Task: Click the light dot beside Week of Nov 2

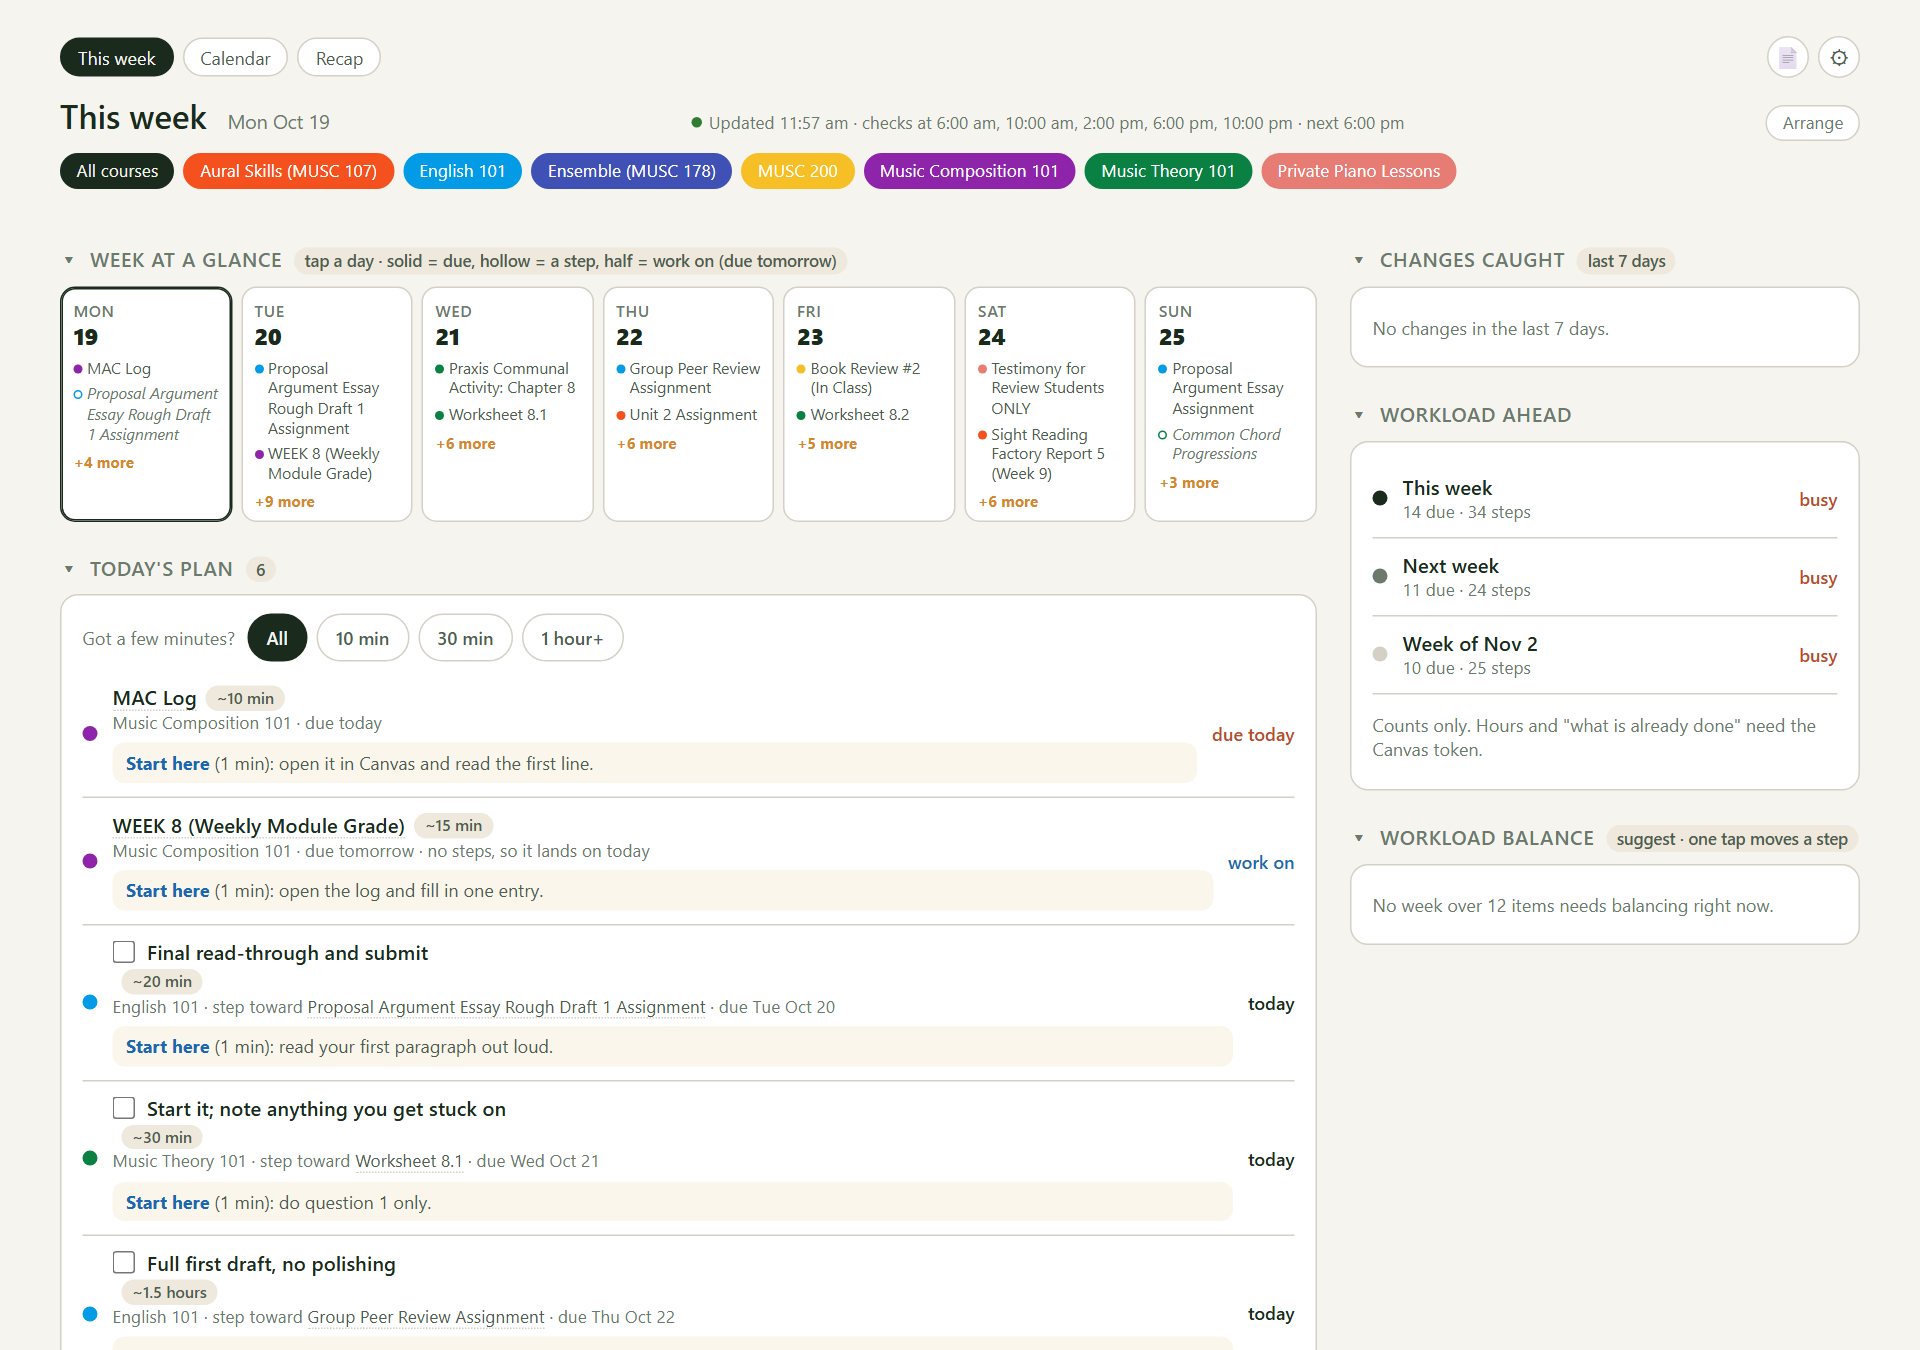Action: 1380,654
